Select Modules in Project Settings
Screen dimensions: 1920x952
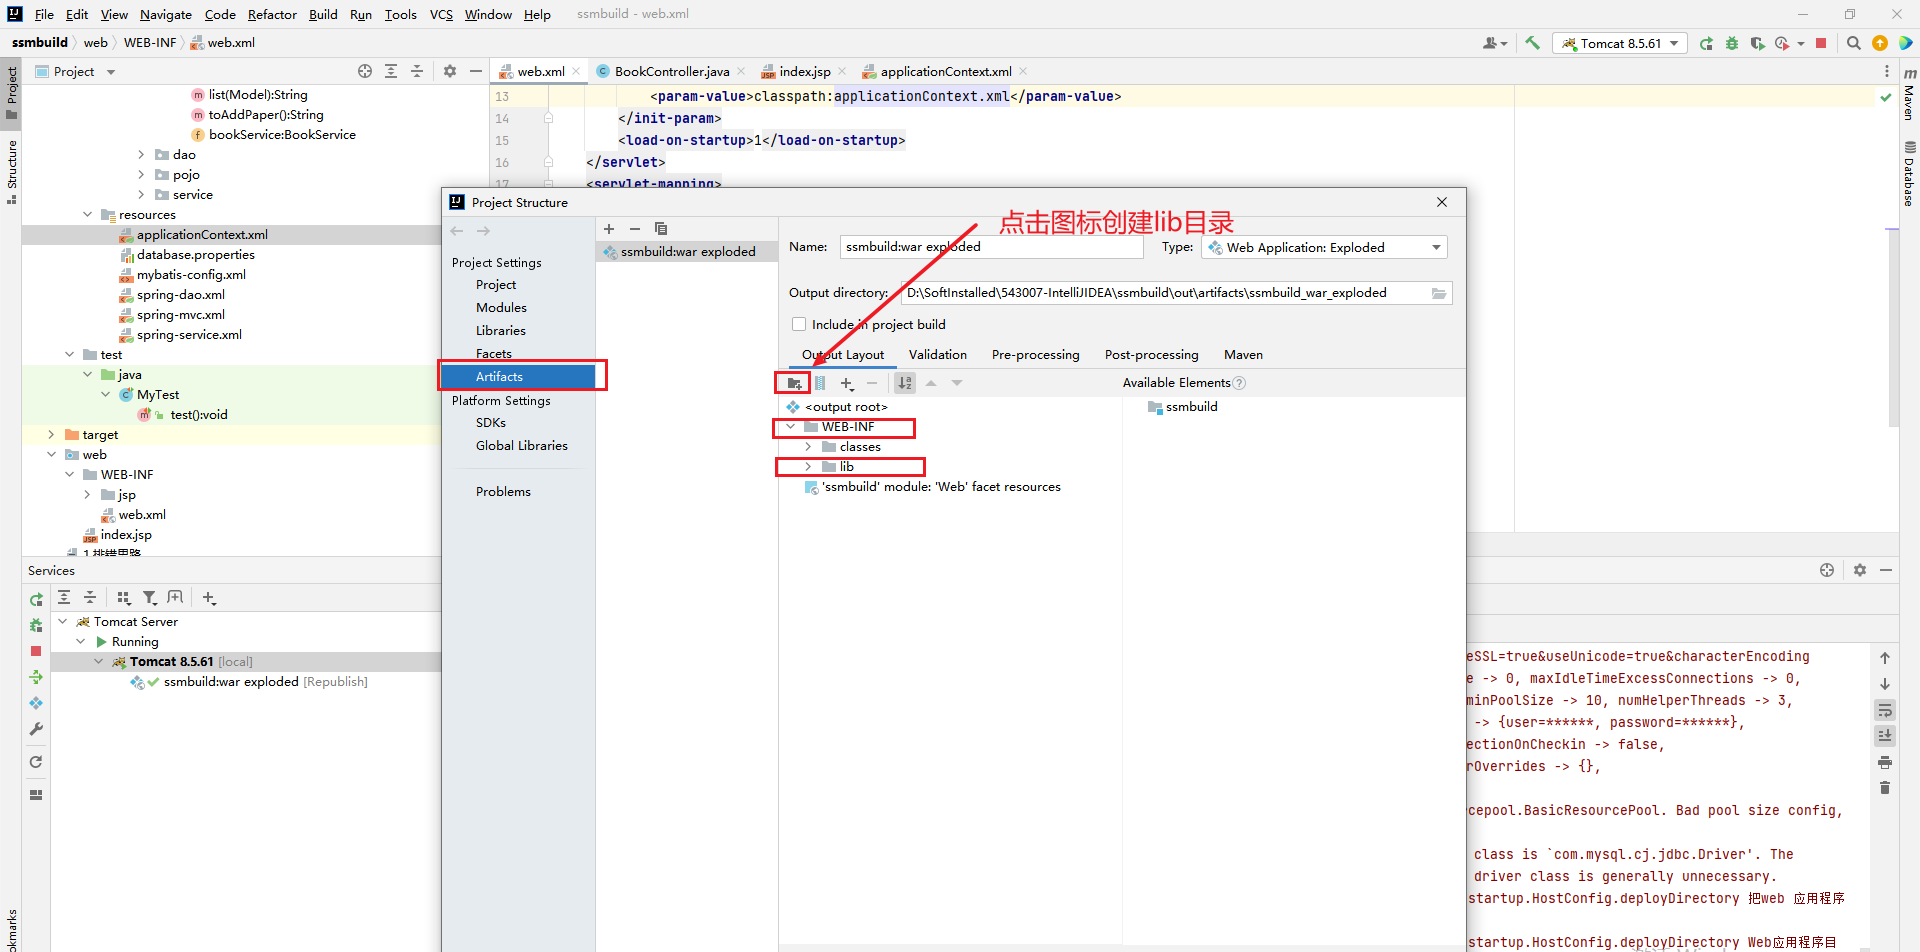pos(501,307)
